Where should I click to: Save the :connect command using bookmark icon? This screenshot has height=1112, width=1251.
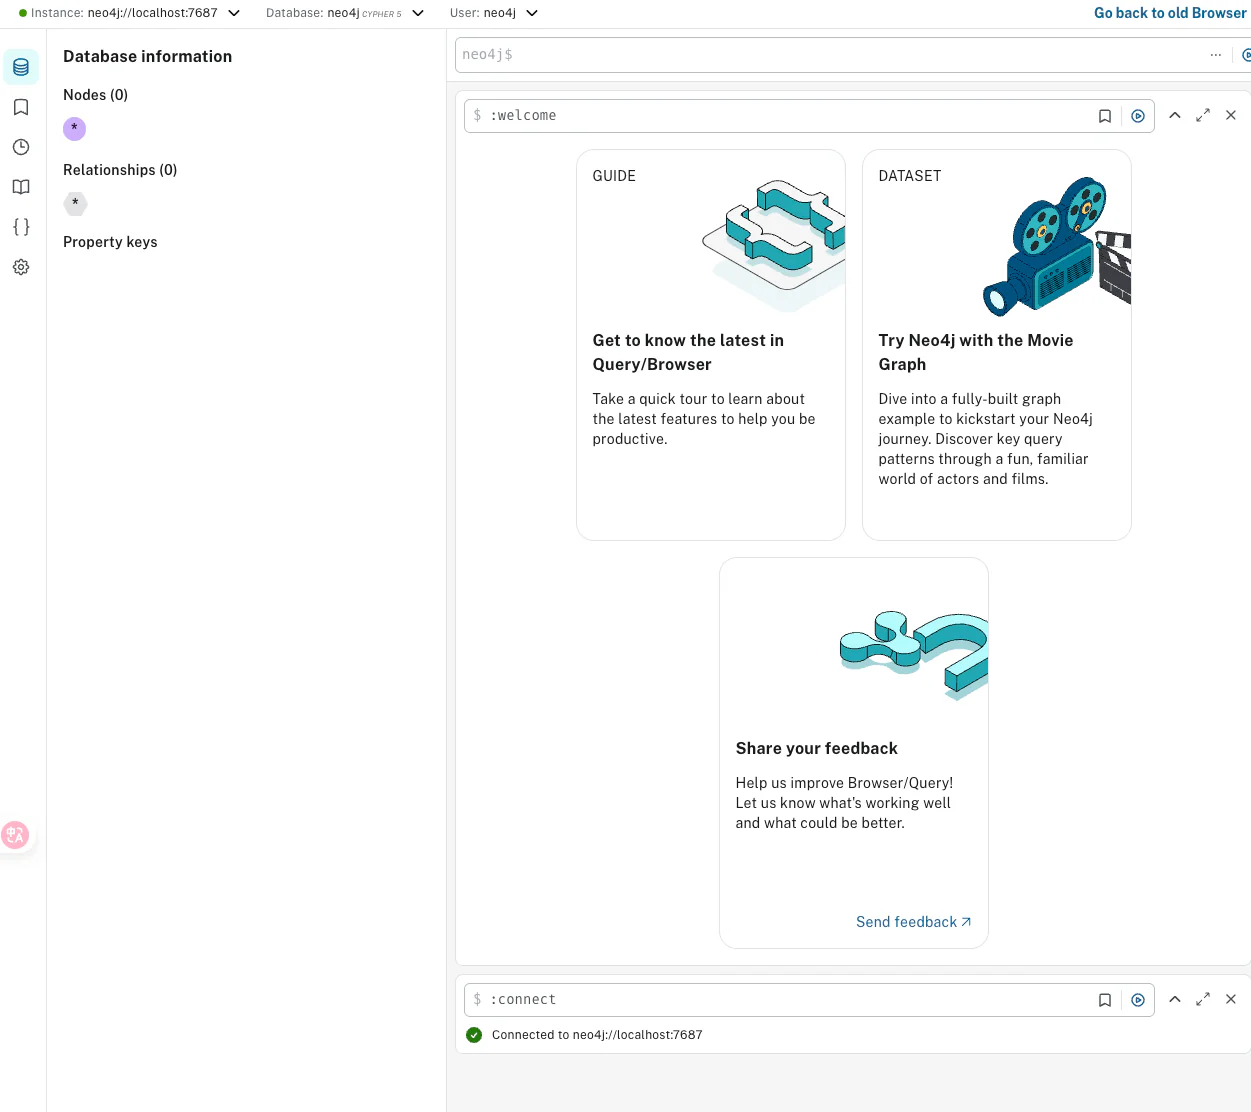(1105, 1000)
